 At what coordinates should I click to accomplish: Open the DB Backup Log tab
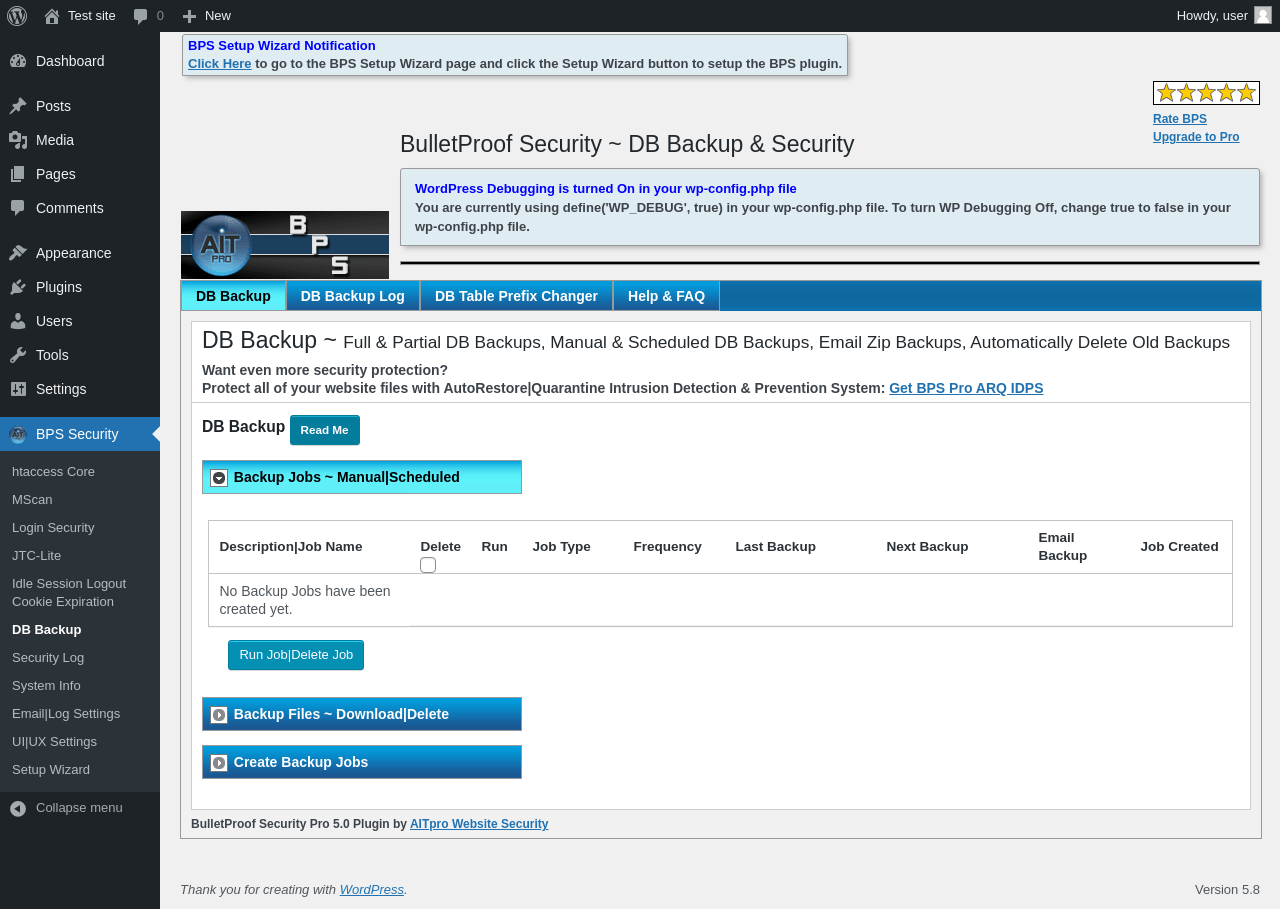coord(353,296)
